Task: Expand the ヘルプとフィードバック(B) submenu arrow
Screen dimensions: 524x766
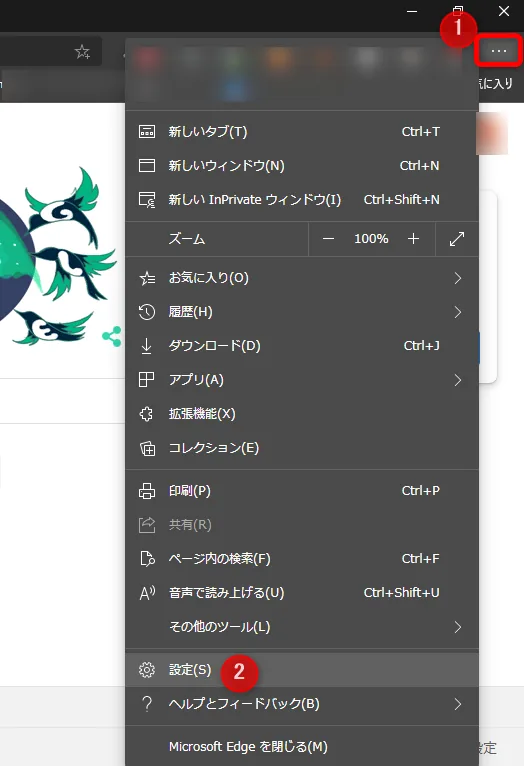Action: (458, 704)
